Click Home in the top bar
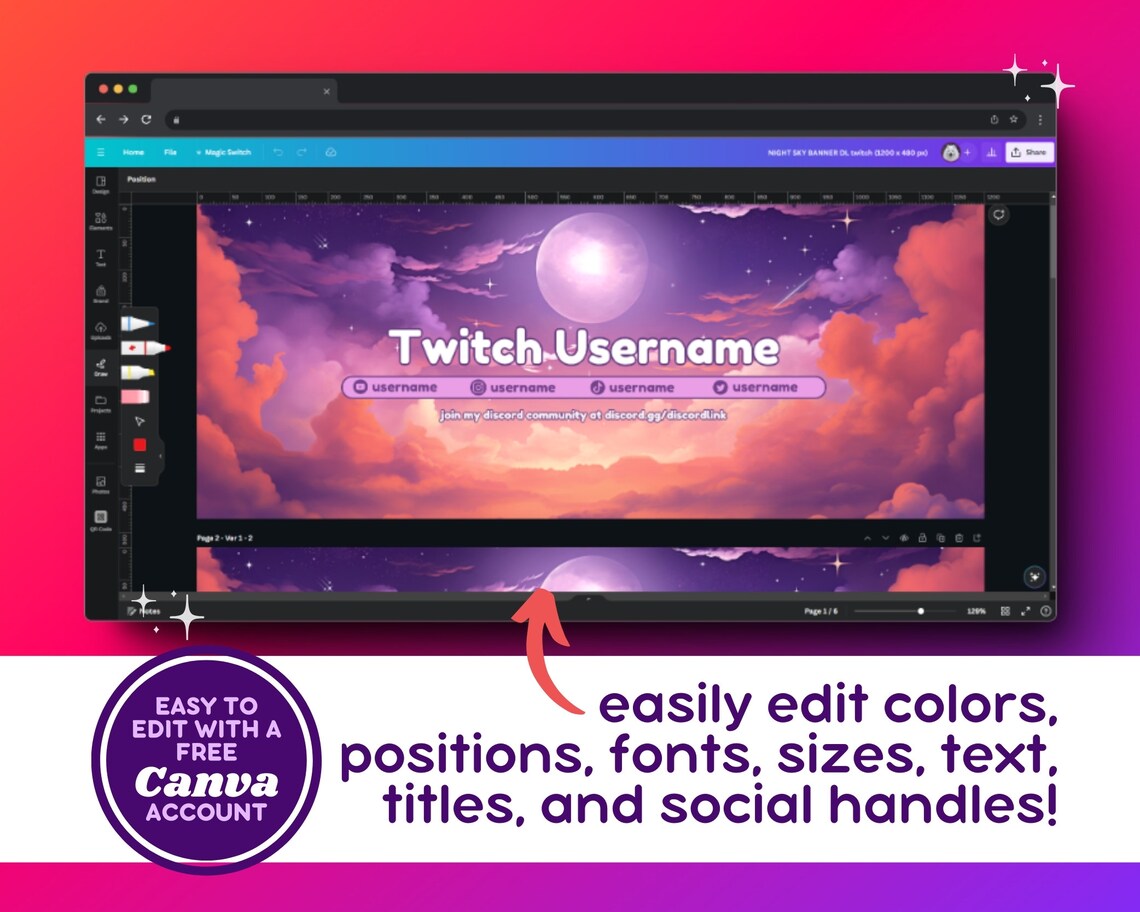 coord(131,152)
